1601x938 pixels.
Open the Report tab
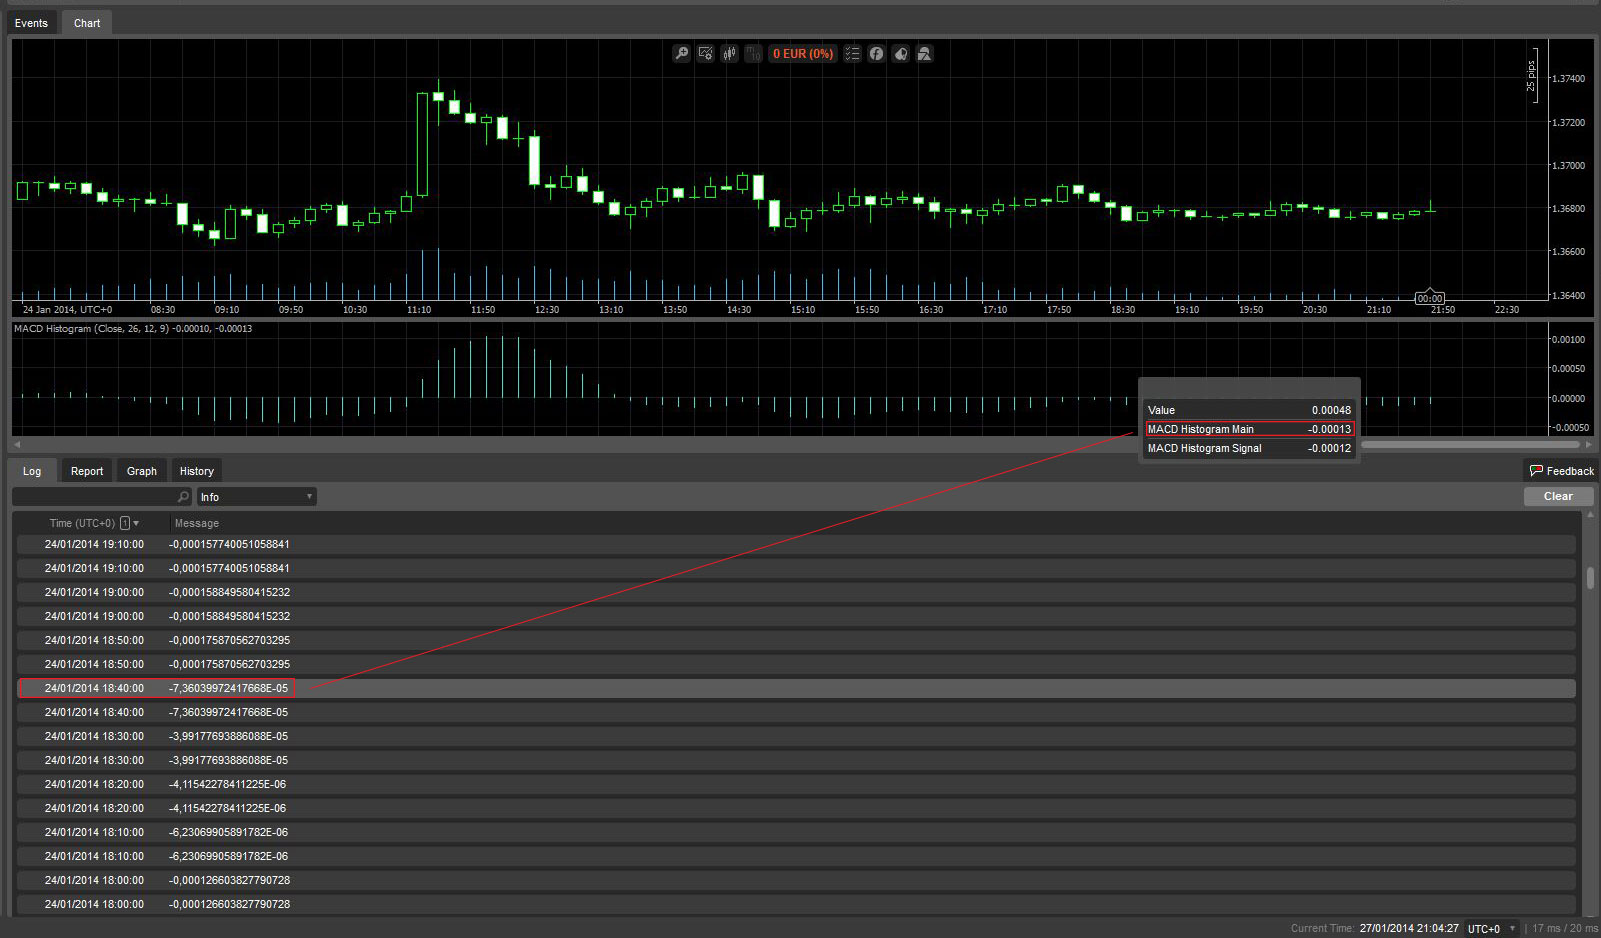[x=87, y=471]
